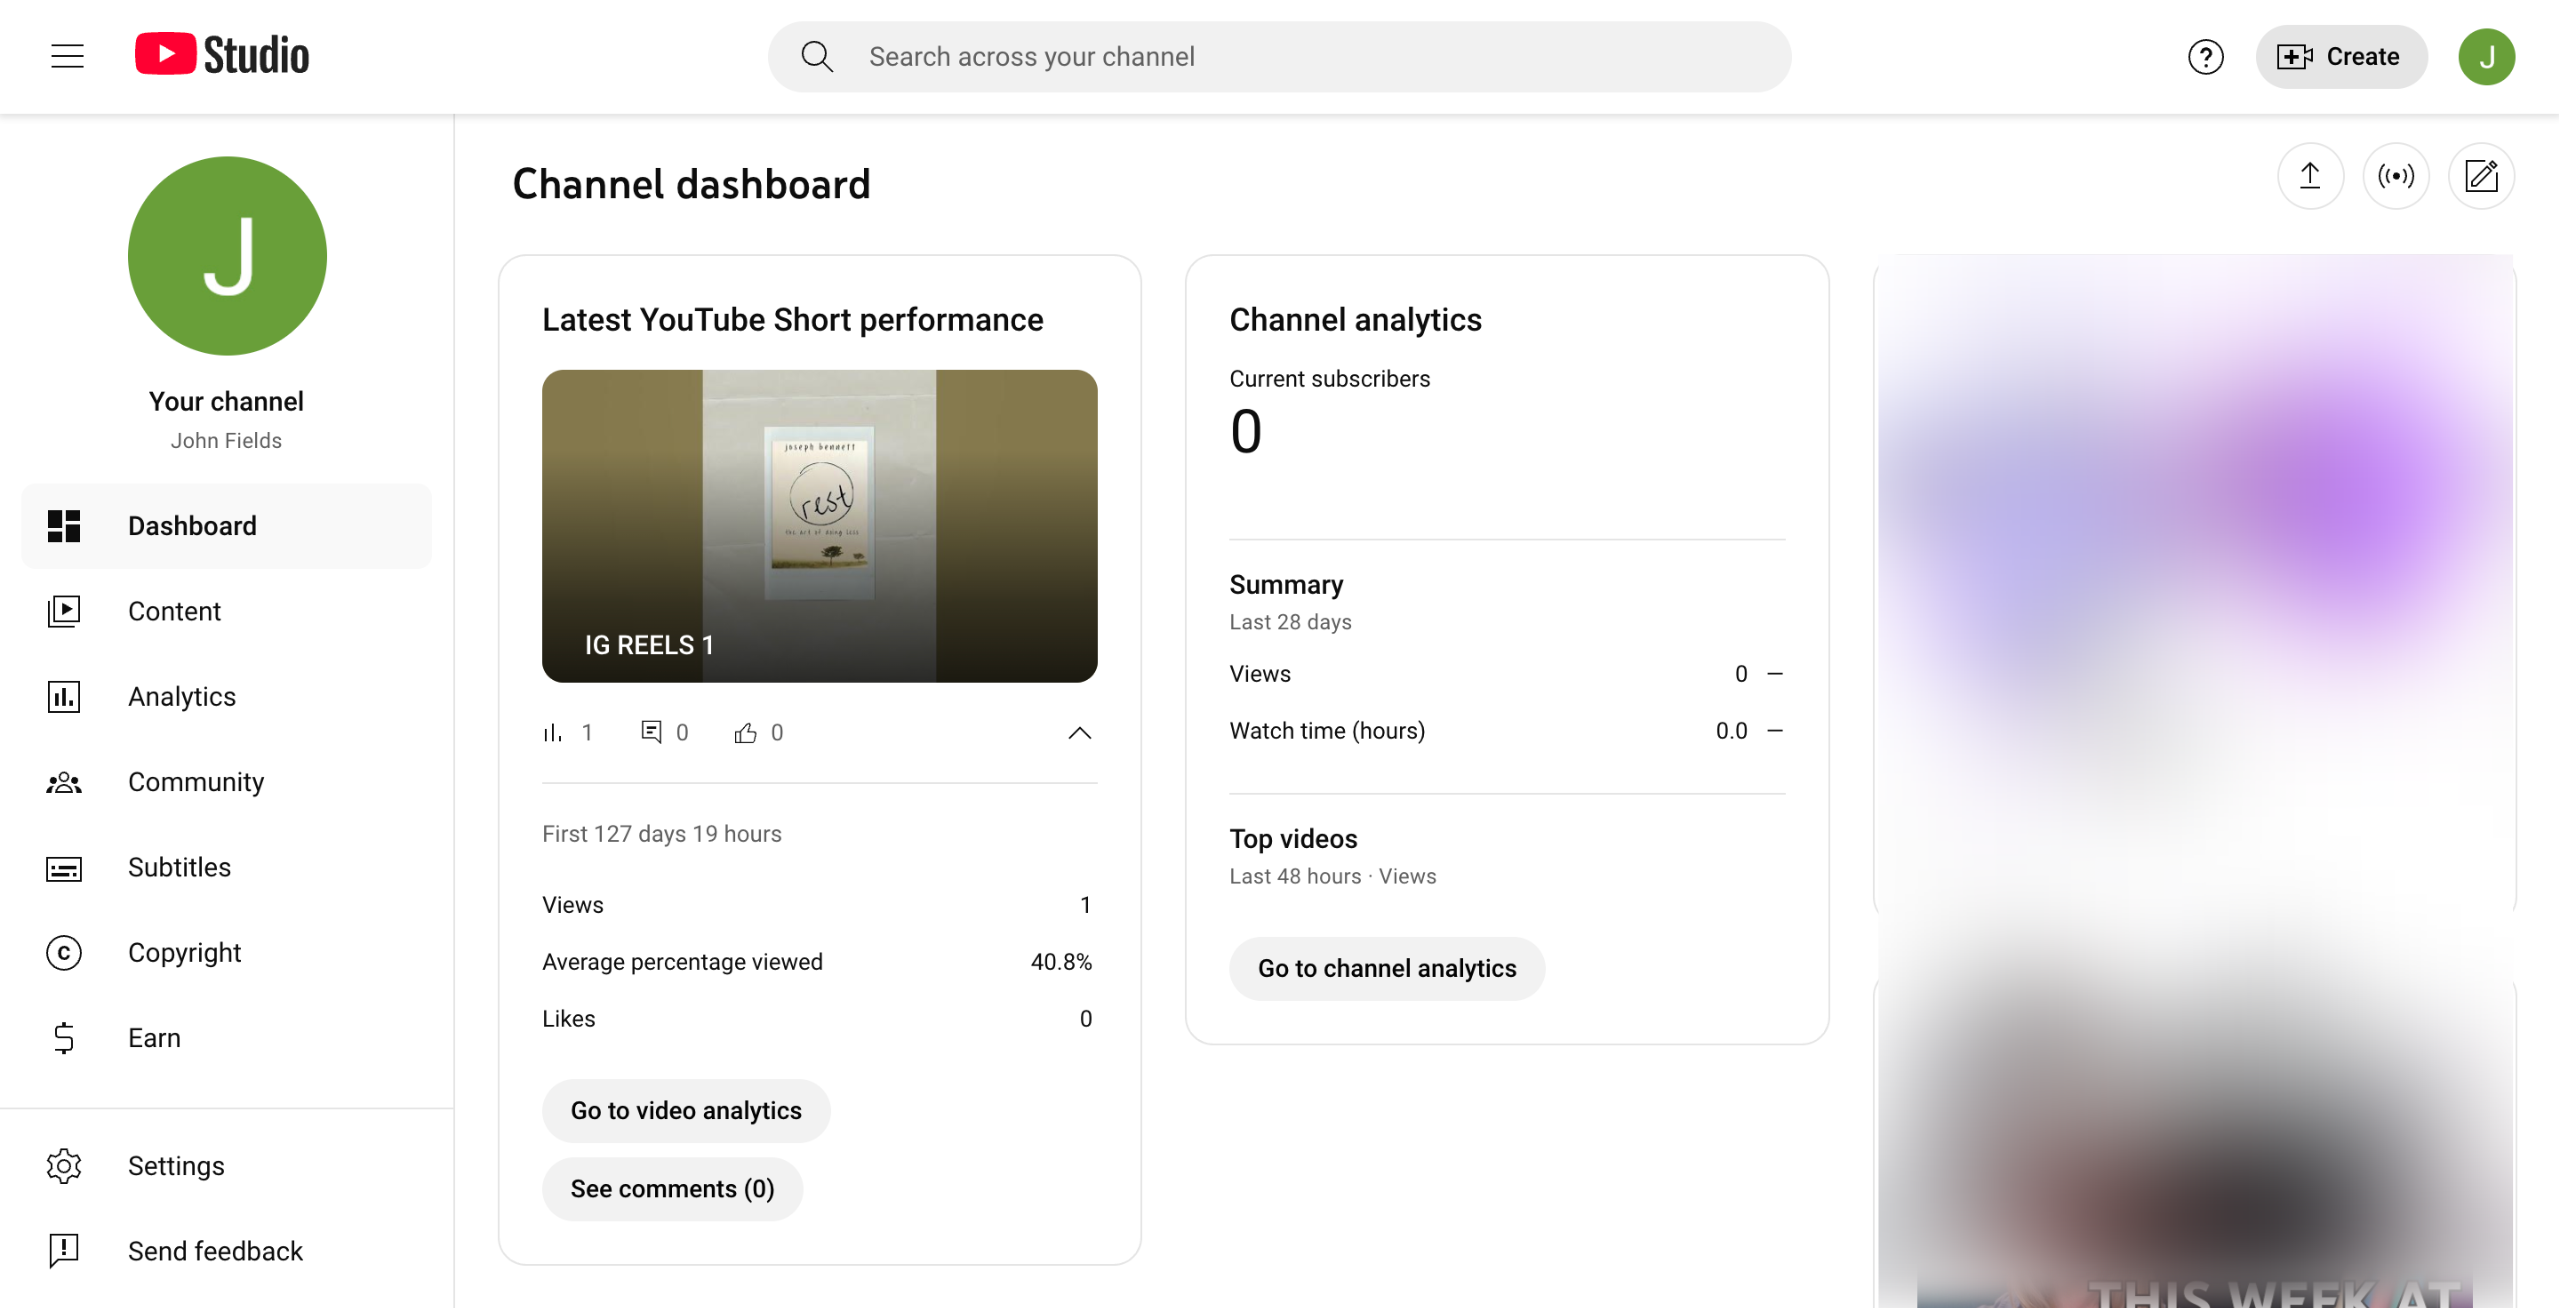Click the Go live broadcast icon

pyautogui.click(x=2395, y=177)
